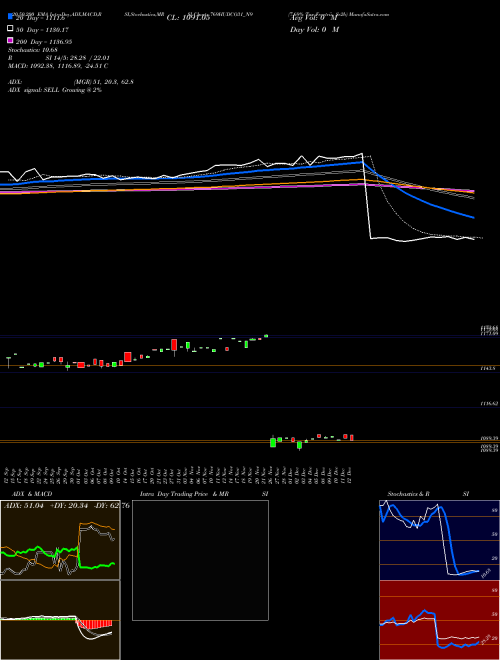Click the 'CL: 1091.05' closing price text
Screen dimensions: 500x660
pos(188,18)
